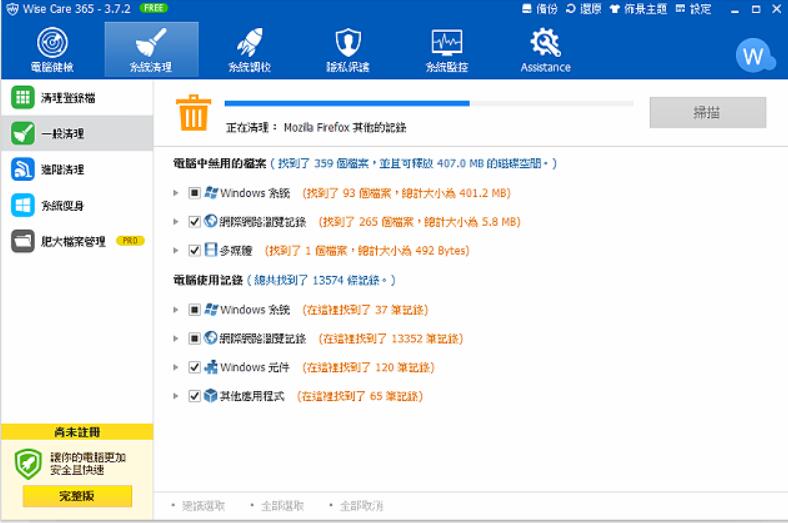Image resolution: width=788 pixels, height=523 pixels.
Task: Click 全部取消 link at bottom
Action: click(x=361, y=506)
